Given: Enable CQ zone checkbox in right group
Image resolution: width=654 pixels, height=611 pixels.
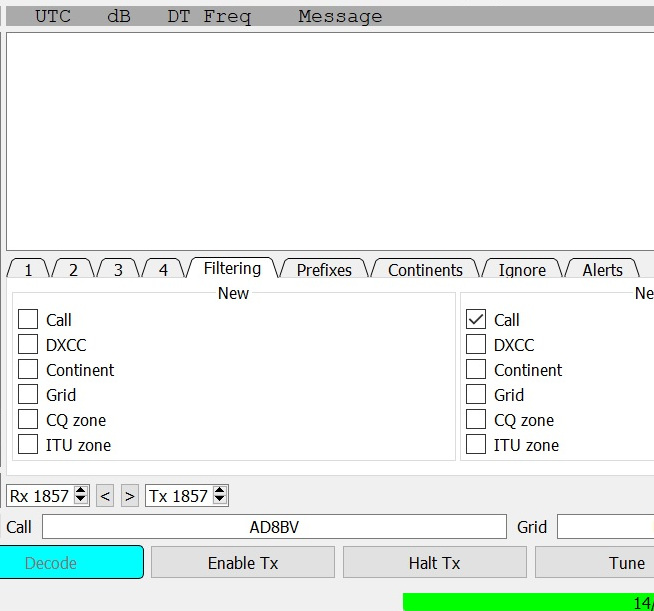Looking at the screenshot, I should pyautogui.click(x=476, y=420).
